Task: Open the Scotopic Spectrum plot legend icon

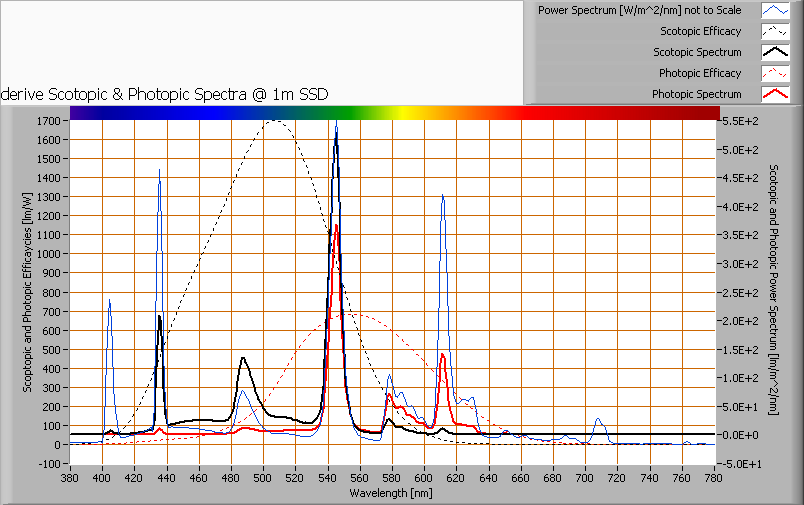Action: (x=775, y=52)
